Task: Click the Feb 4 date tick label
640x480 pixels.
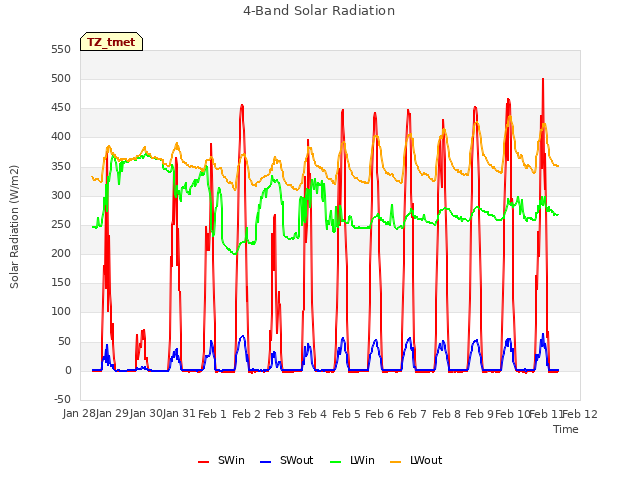Action: pos(312,414)
